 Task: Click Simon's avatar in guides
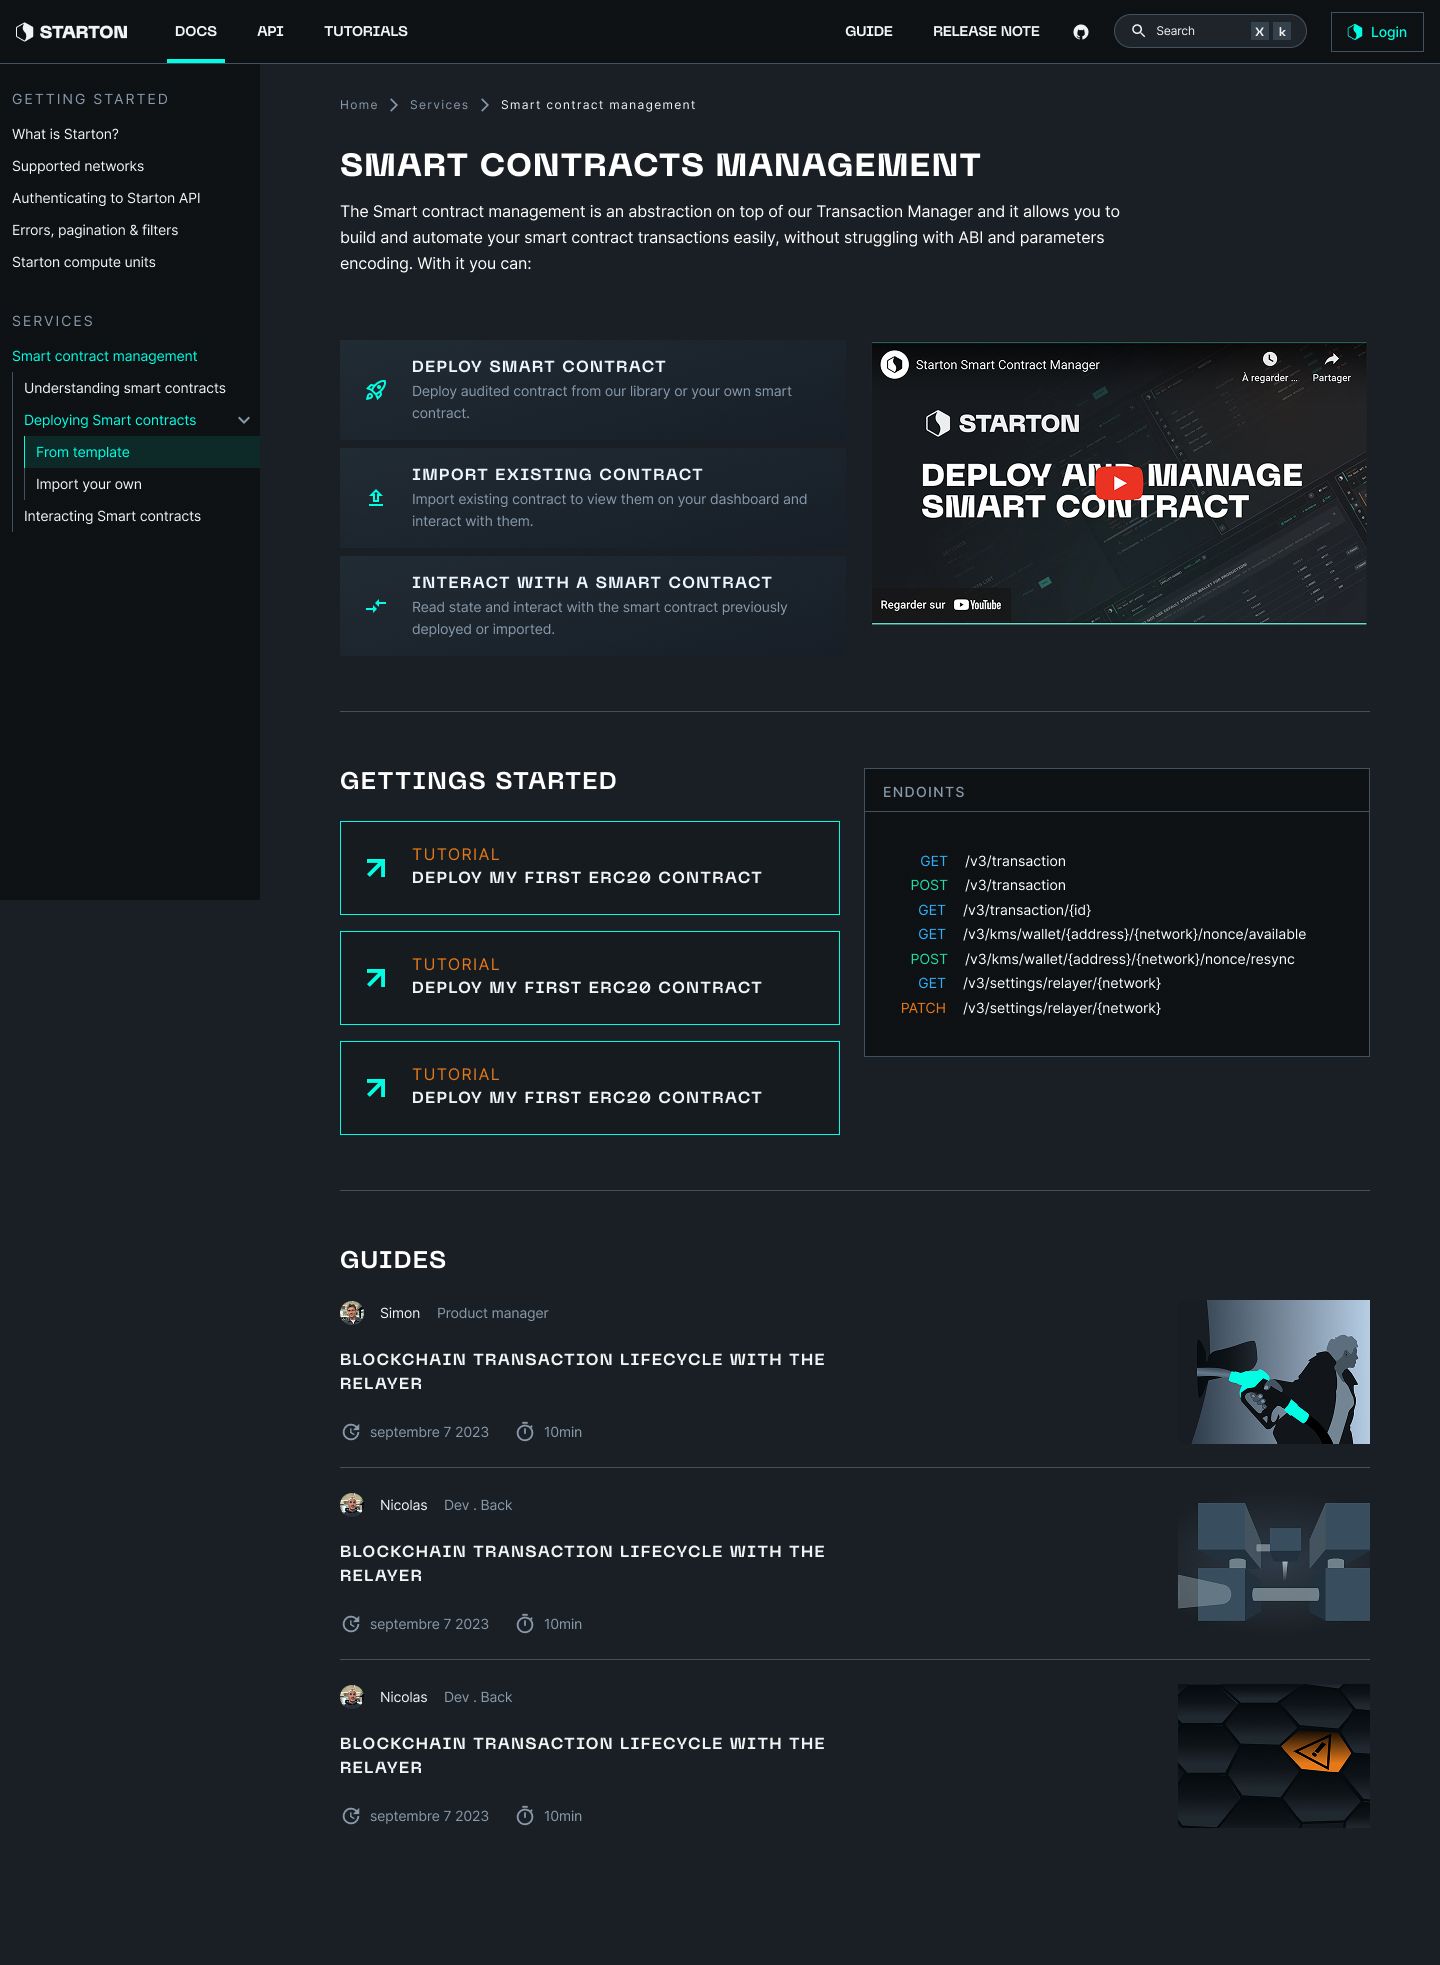(x=352, y=1313)
